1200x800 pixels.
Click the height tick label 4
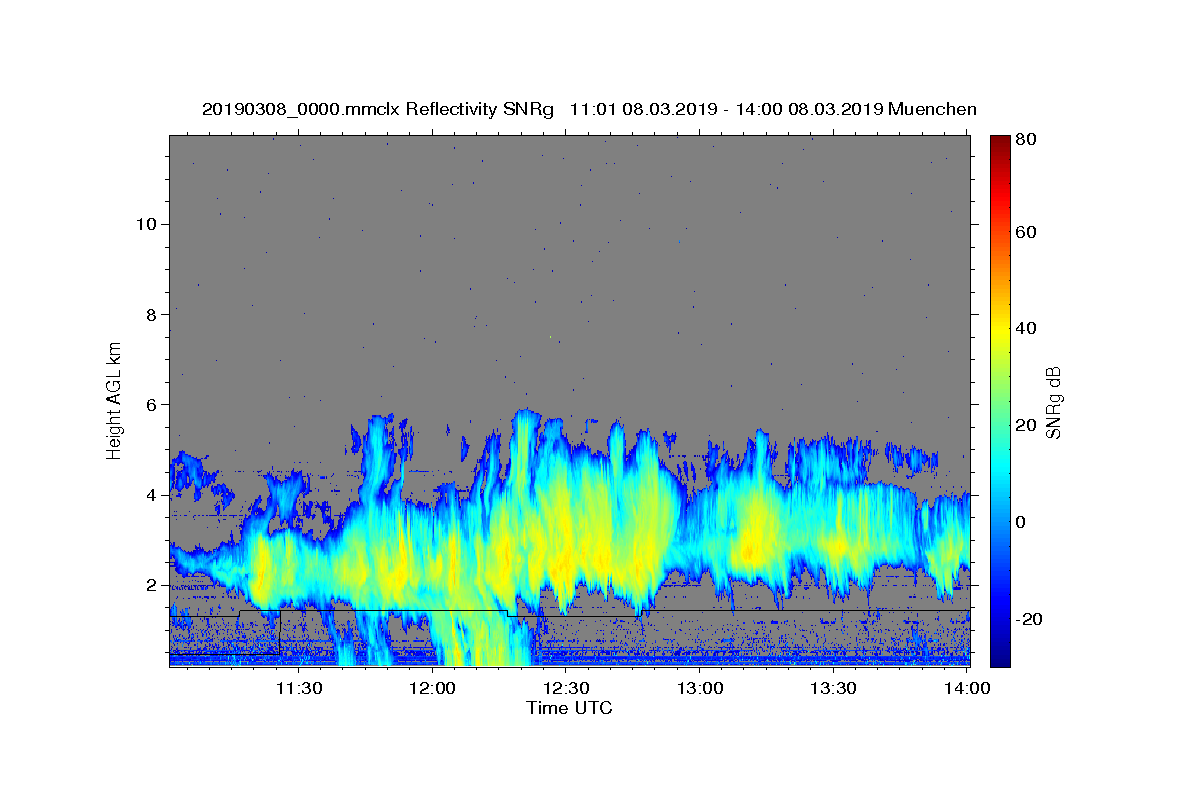[x=149, y=495]
